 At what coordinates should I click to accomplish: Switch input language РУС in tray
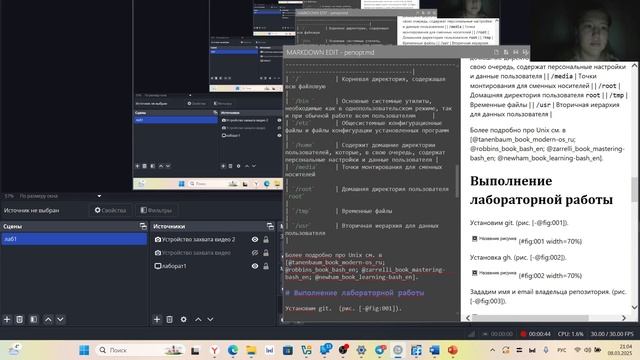click(562, 350)
